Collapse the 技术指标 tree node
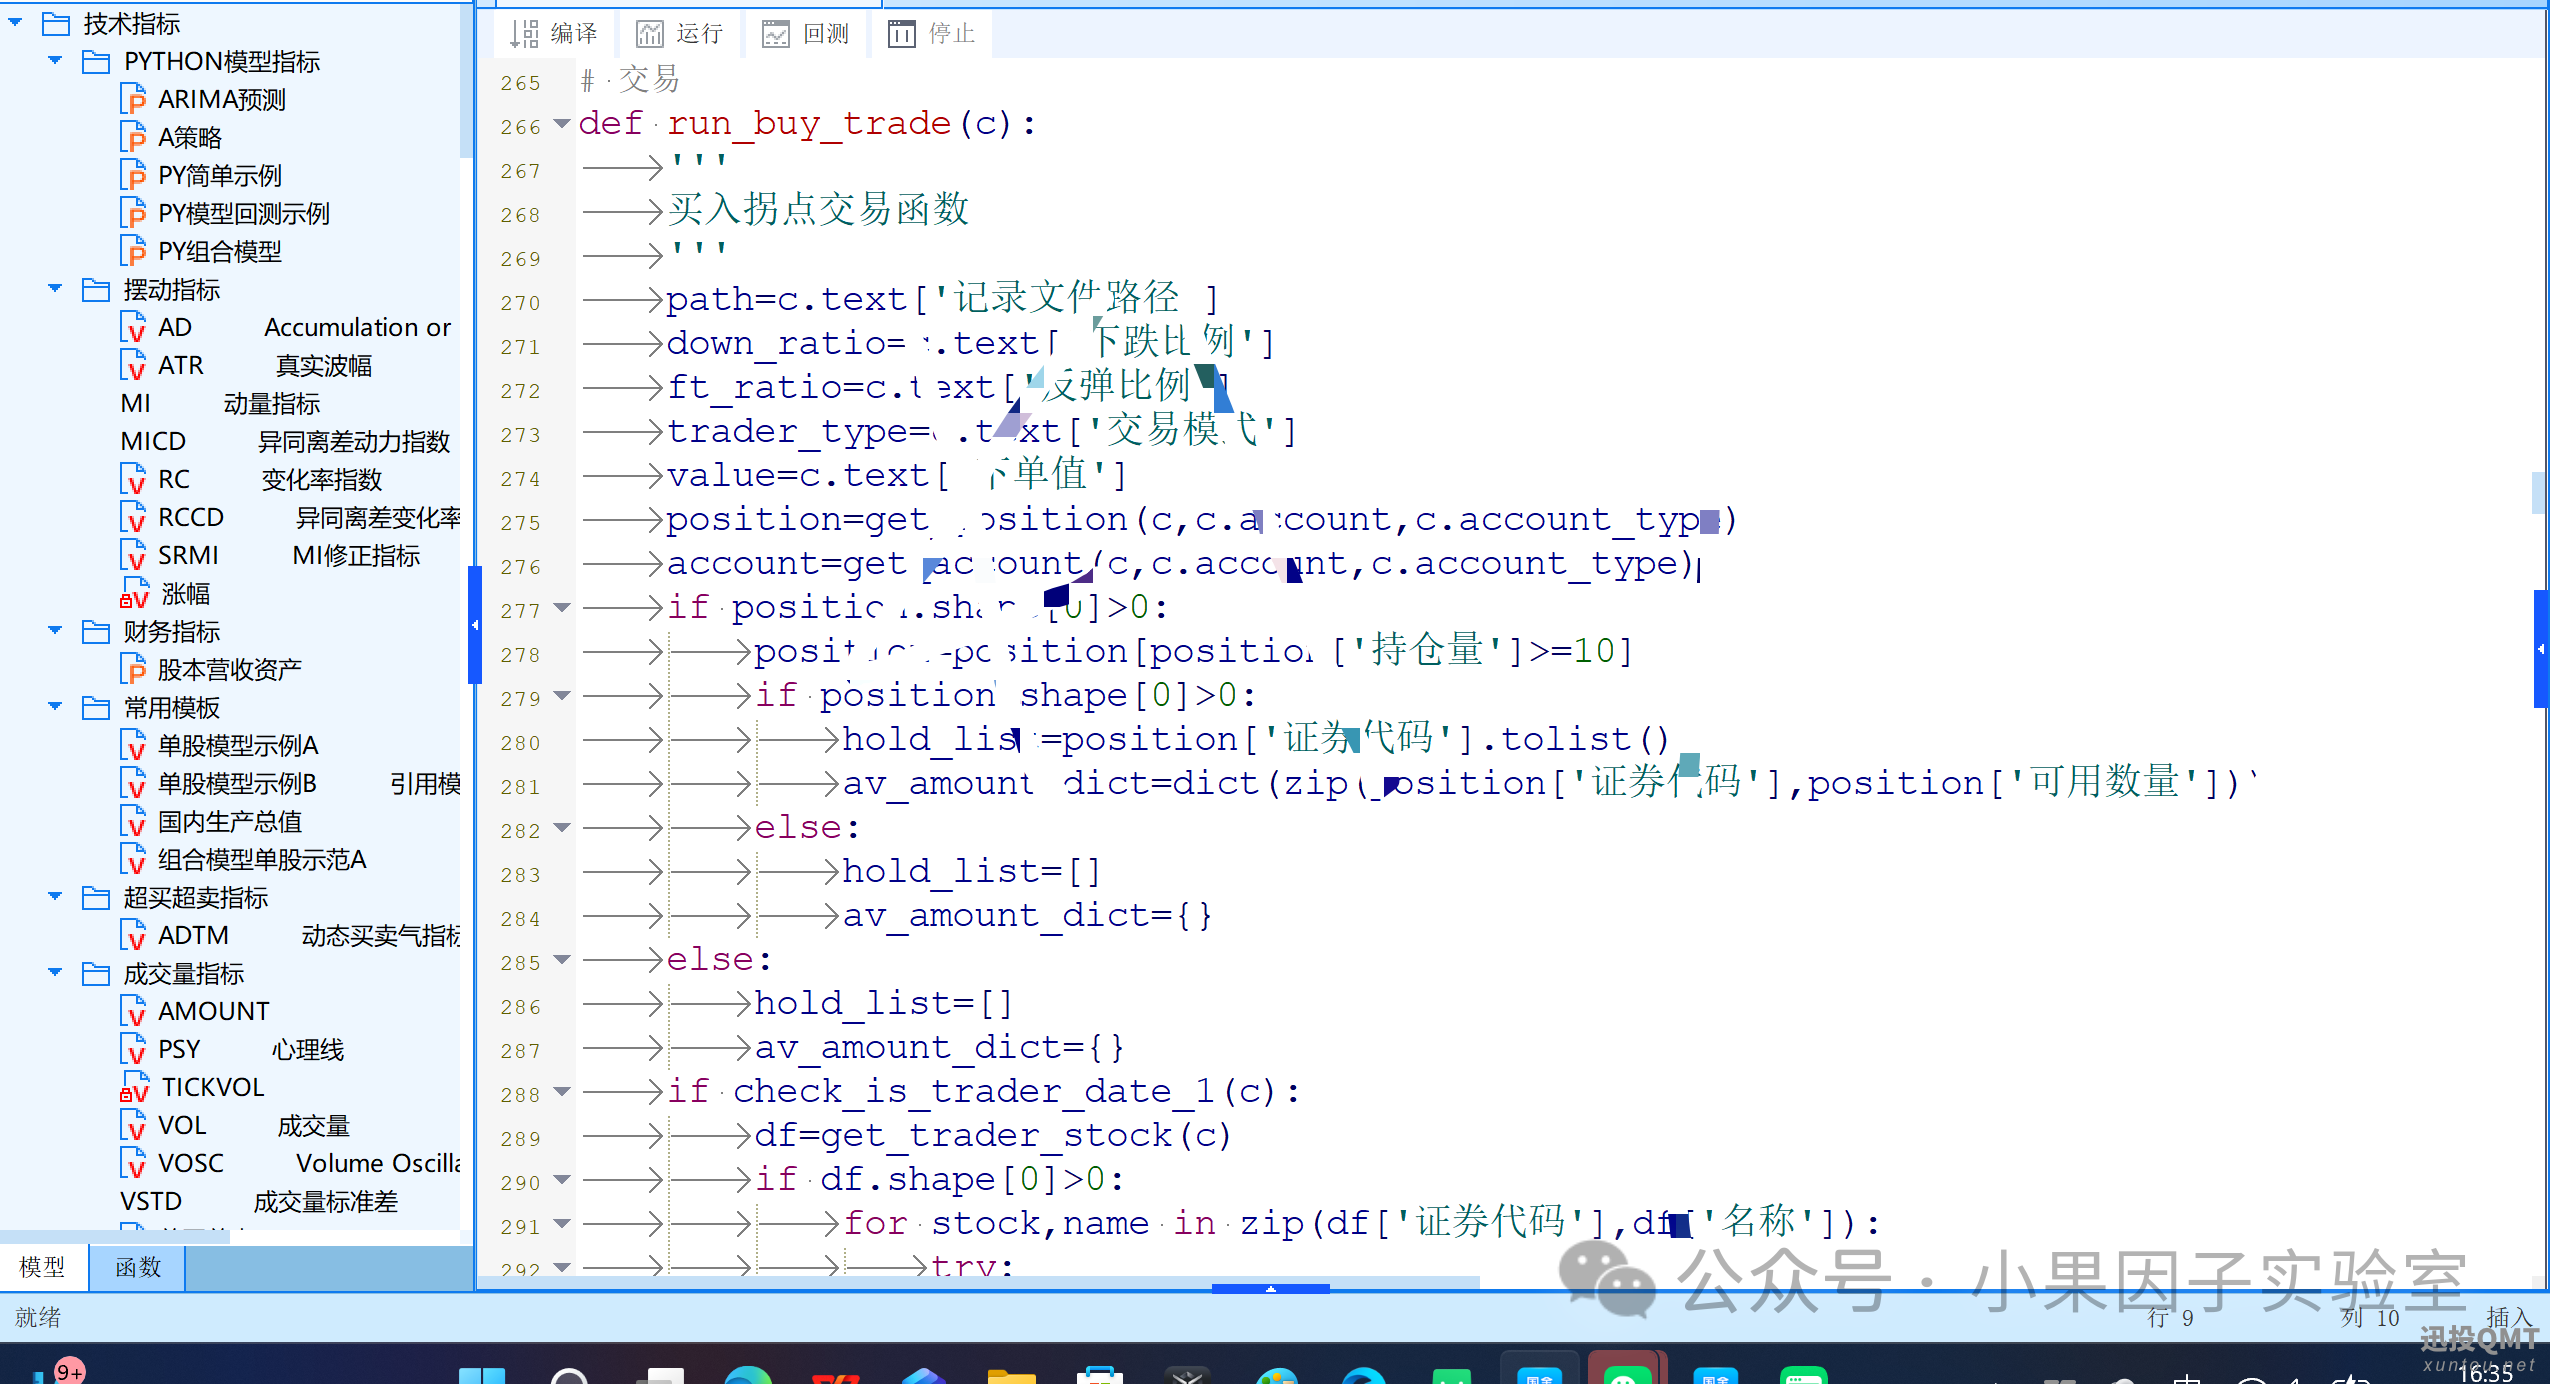The width and height of the screenshot is (2550, 1384). coord(16,22)
